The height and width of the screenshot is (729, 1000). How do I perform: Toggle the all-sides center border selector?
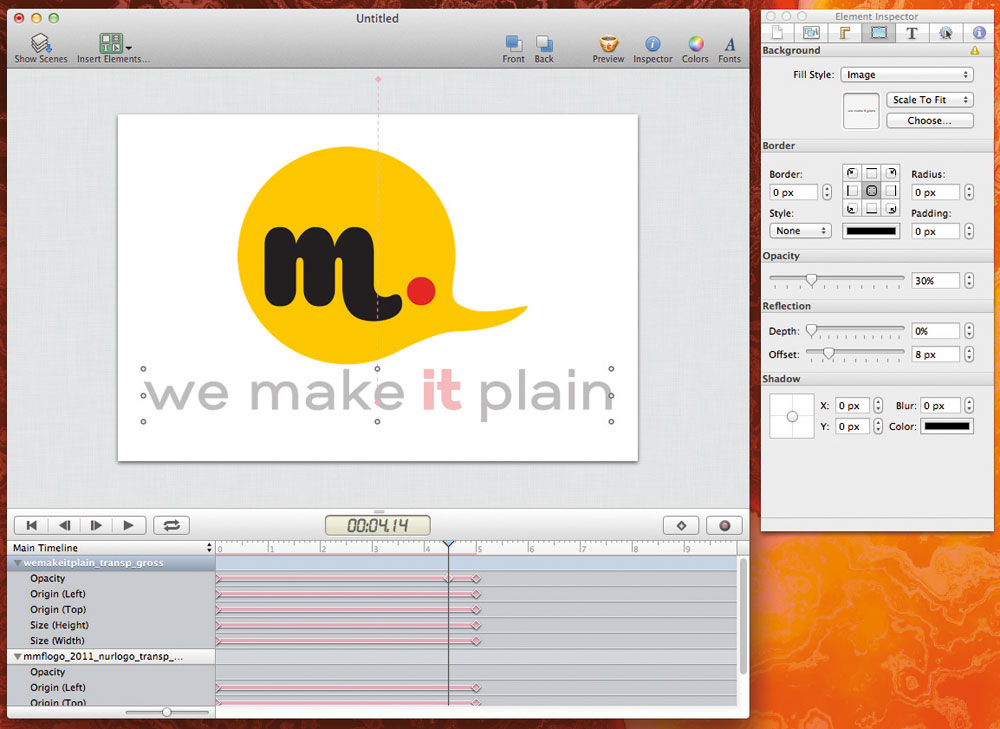coord(872,191)
